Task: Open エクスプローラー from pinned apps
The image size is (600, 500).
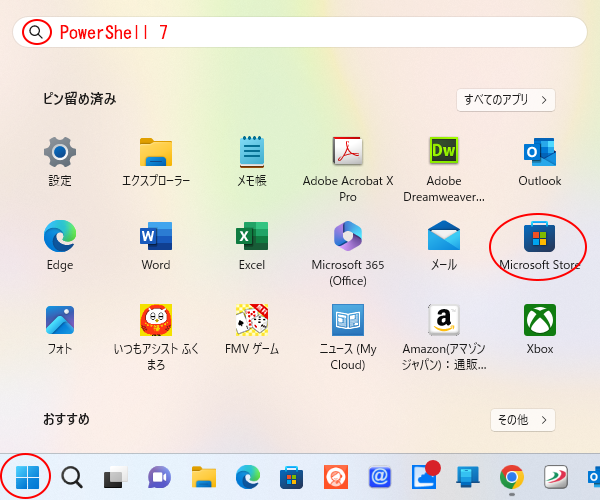Action: 156,161
